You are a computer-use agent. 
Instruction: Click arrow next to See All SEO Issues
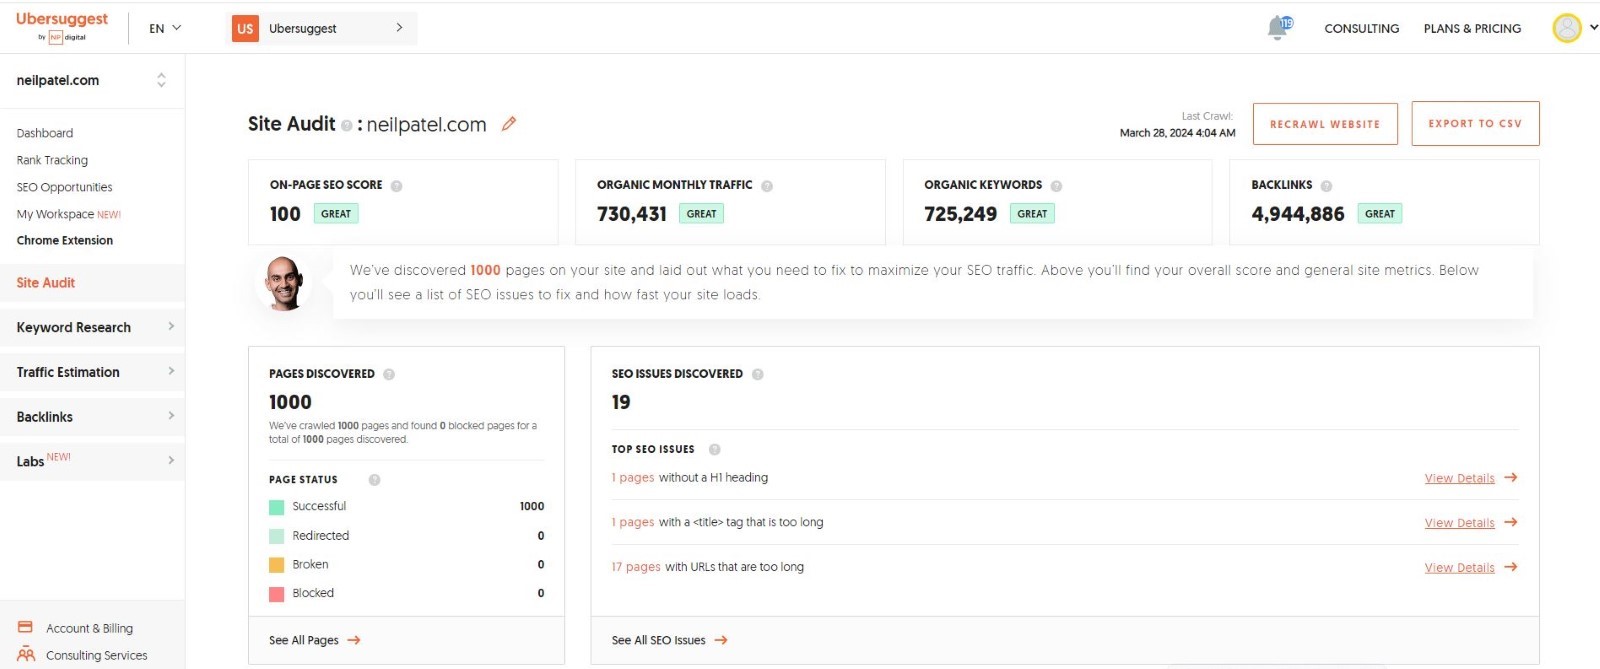coord(721,640)
